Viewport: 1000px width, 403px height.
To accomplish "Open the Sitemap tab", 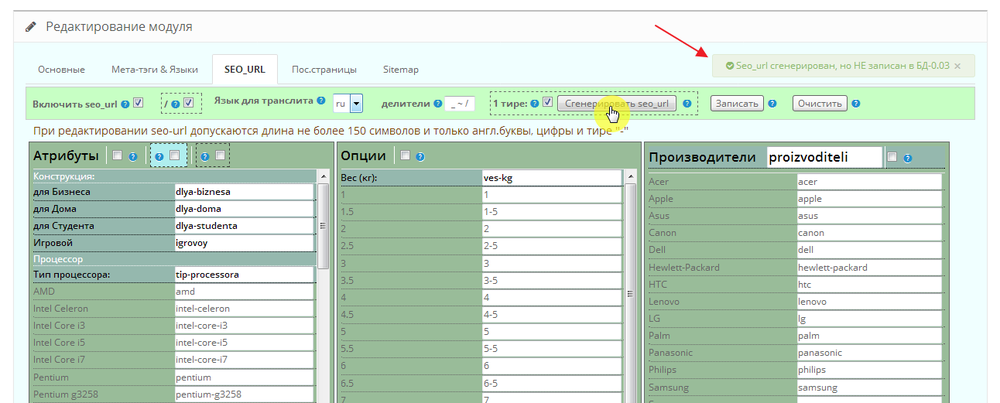I will (x=400, y=69).
